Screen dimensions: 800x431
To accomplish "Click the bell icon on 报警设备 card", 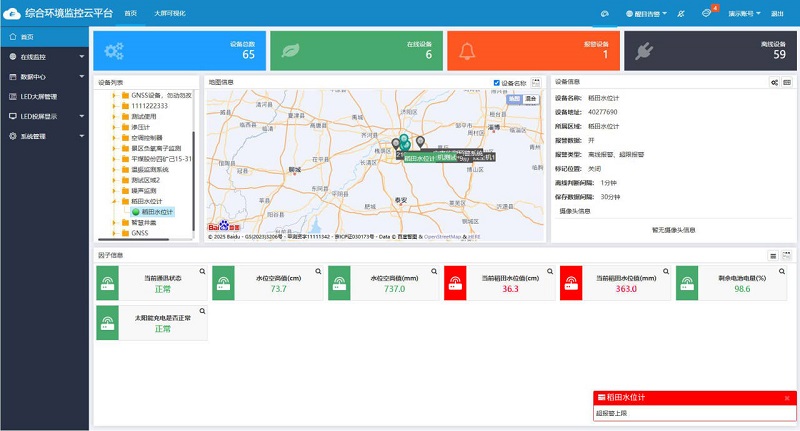I will [x=468, y=51].
